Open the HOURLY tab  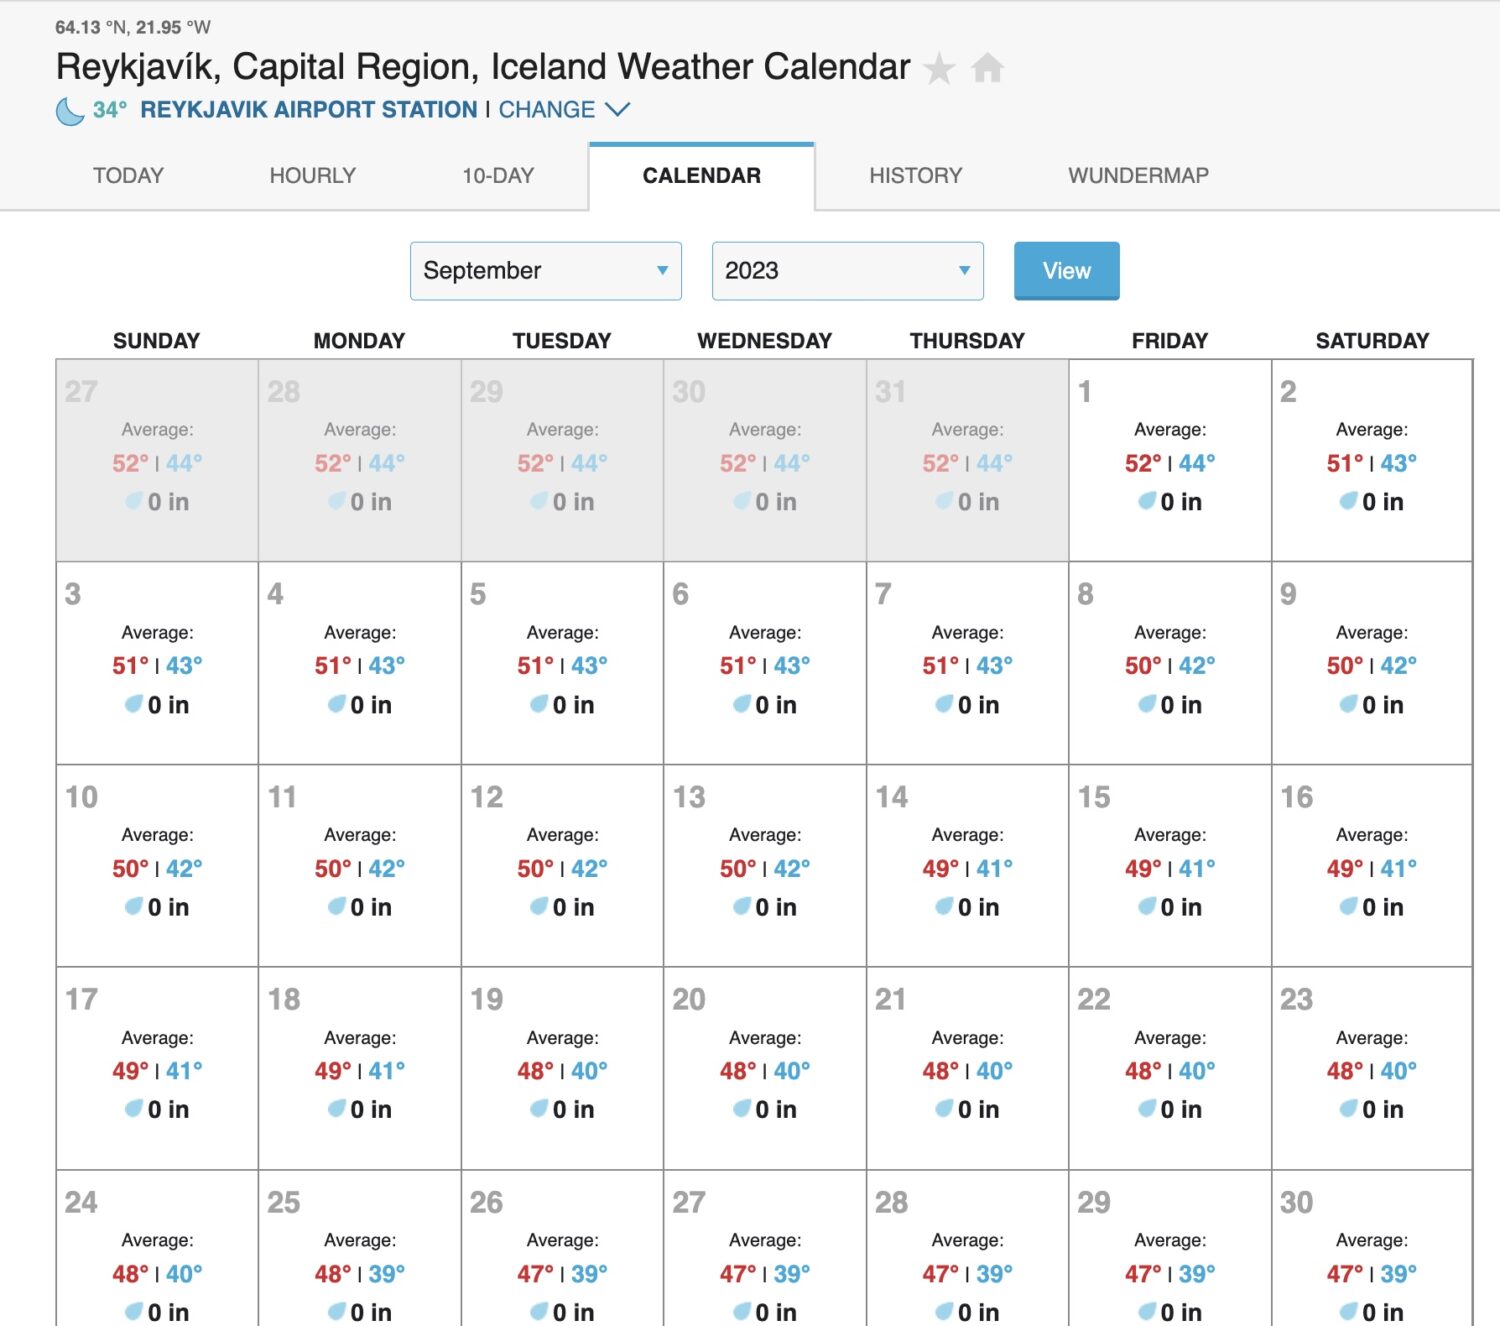(312, 175)
